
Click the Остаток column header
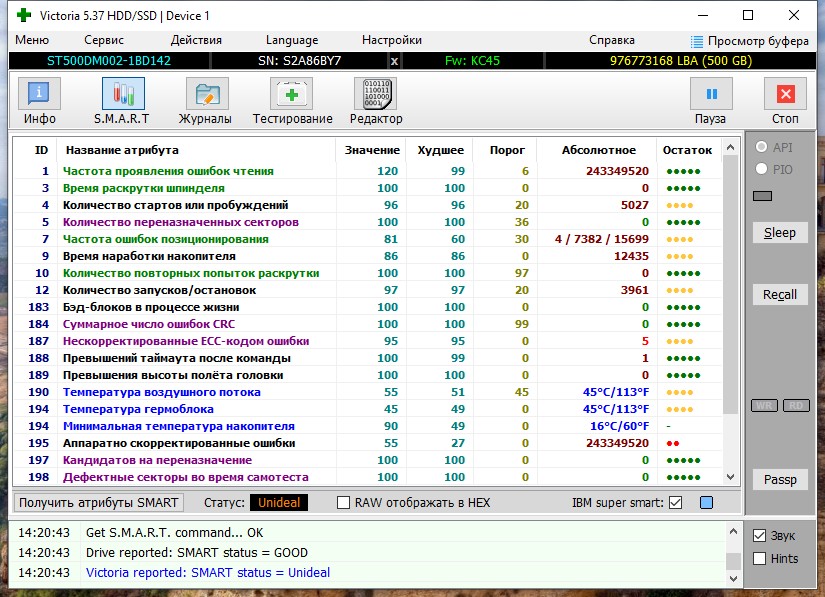[687, 150]
